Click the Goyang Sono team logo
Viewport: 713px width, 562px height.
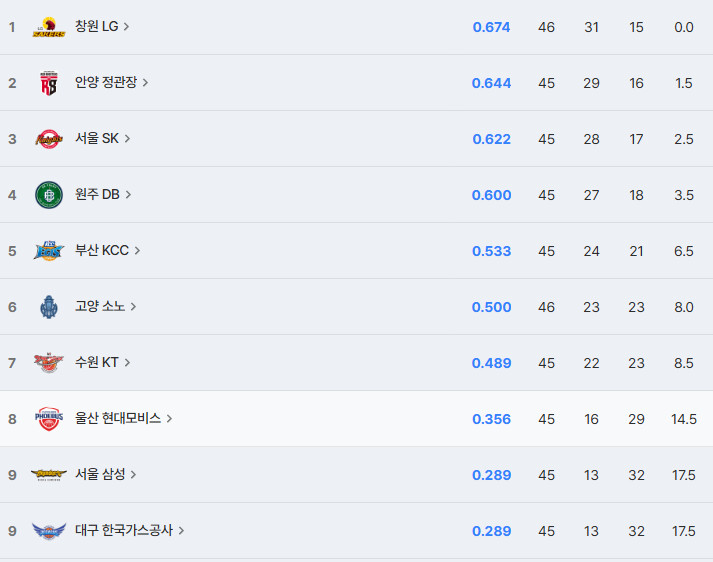click(49, 307)
